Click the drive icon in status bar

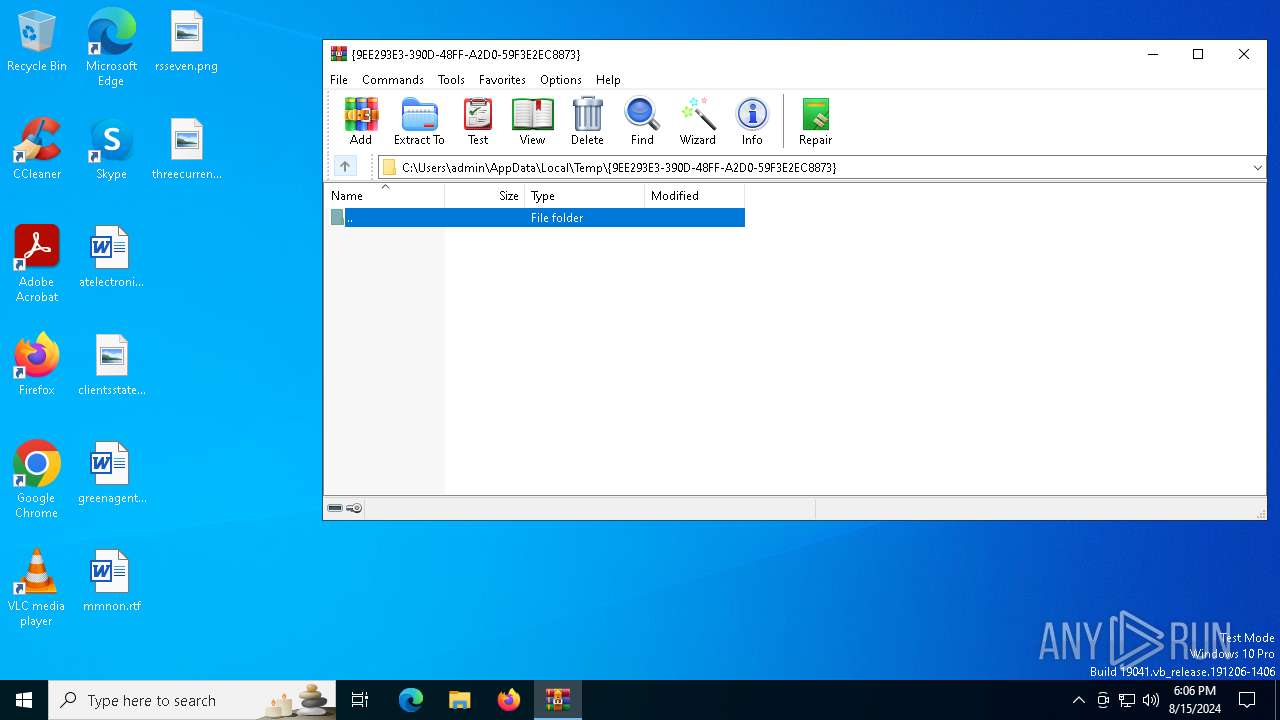[x=335, y=508]
